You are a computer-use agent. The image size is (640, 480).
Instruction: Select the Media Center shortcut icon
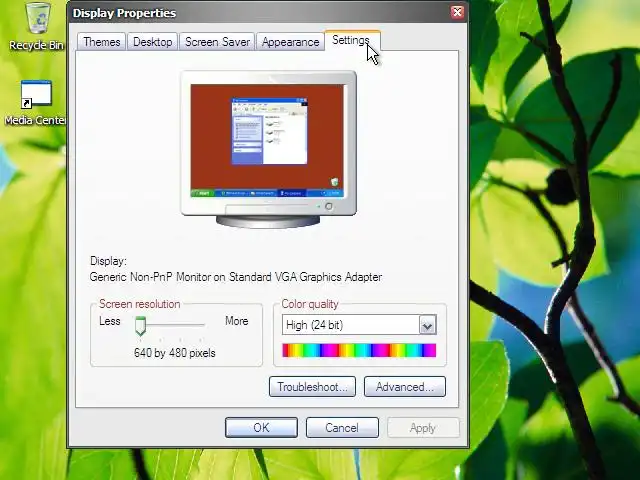(36, 102)
